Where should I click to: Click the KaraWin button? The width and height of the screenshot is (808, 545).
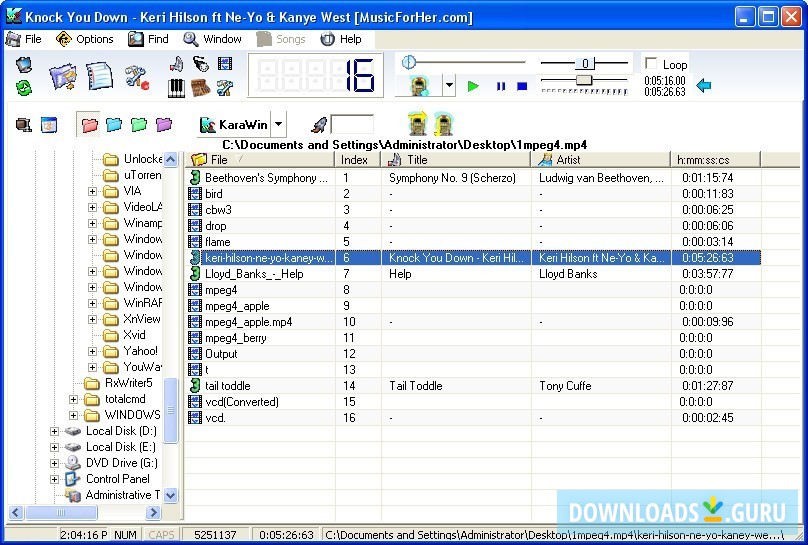coord(234,124)
